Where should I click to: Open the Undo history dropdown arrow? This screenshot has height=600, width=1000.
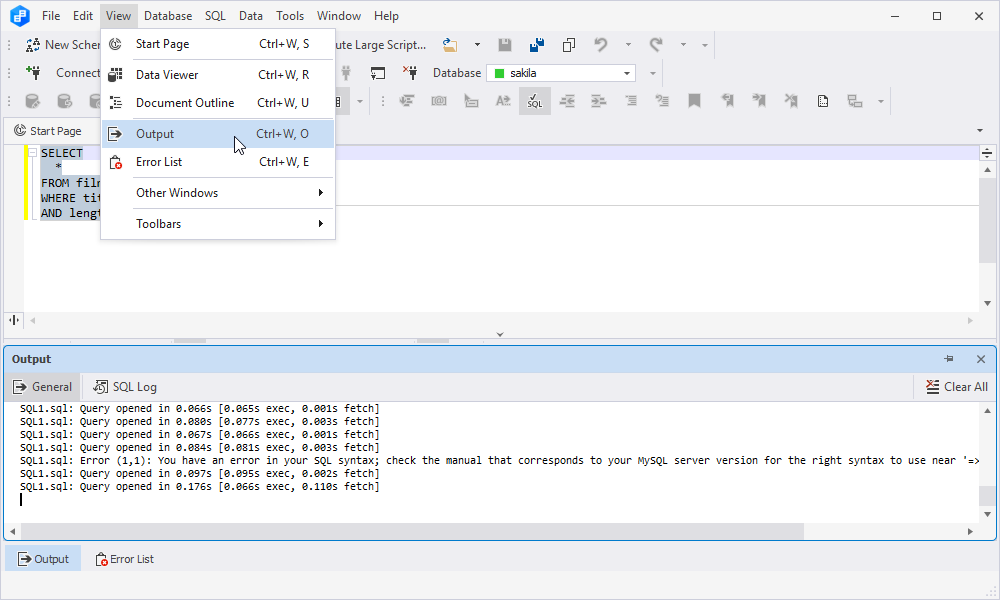coord(628,45)
